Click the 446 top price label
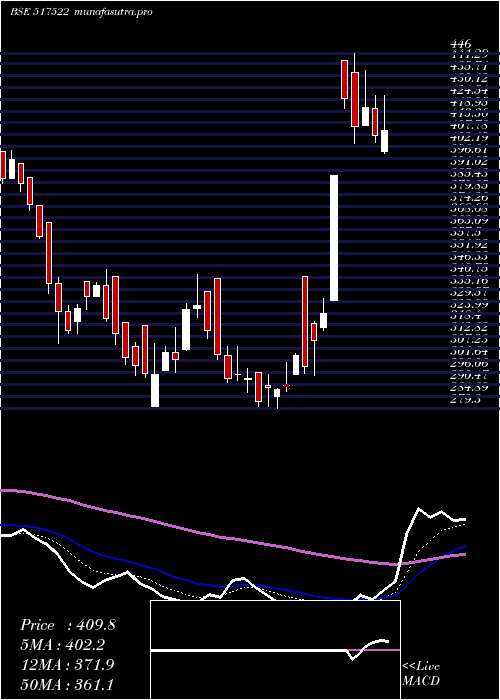Viewport: 500px width, 700px height. click(x=461, y=44)
